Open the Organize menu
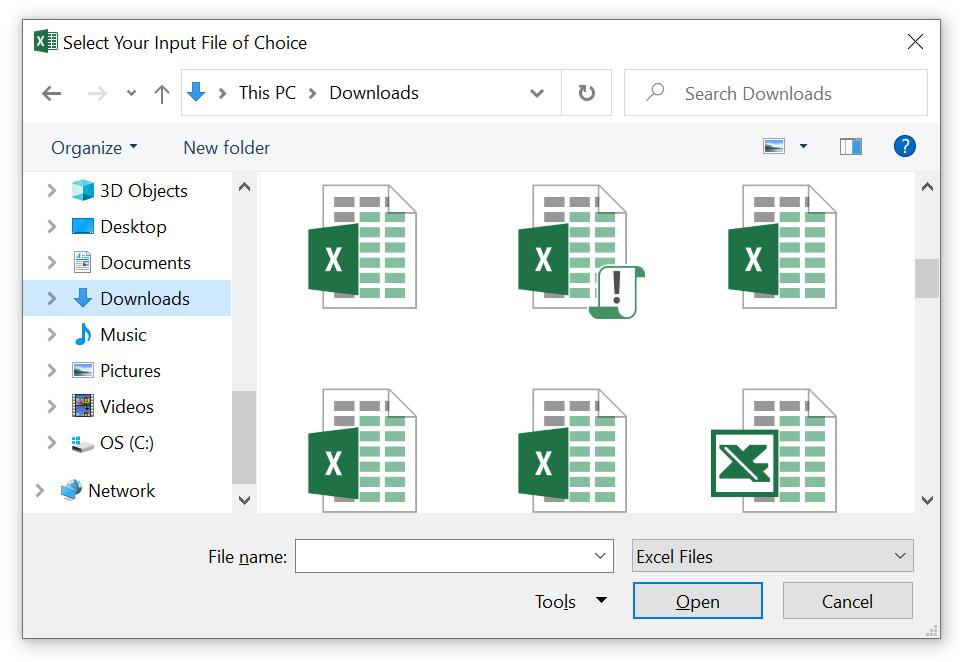Screen dimensions: 967x662 (x=94, y=147)
